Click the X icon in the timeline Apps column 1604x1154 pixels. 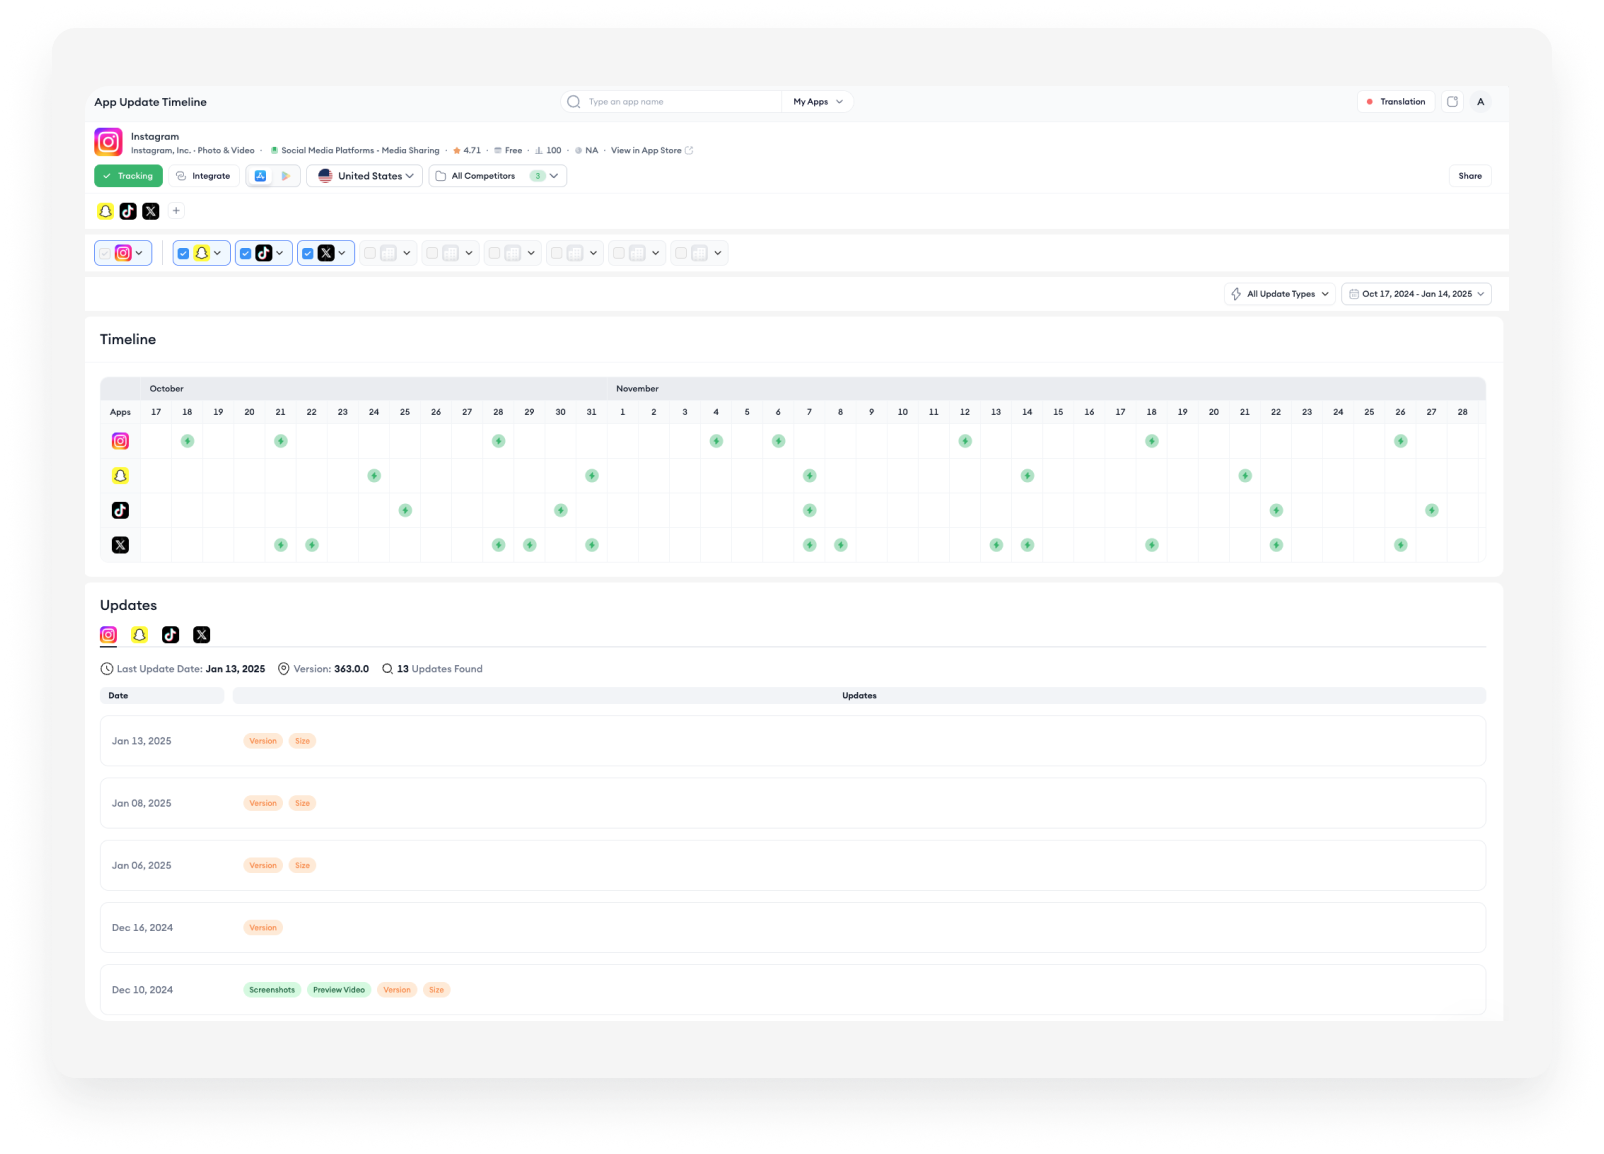(120, 545)
